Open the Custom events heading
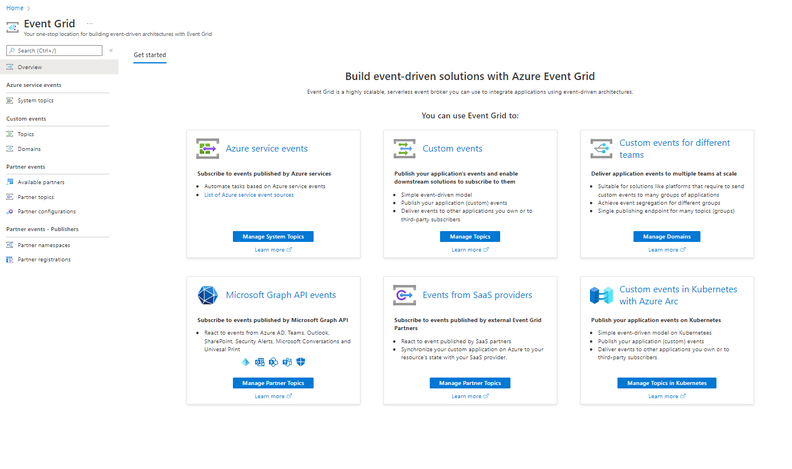Screen dimensions: 792x469 click(452, 148)
